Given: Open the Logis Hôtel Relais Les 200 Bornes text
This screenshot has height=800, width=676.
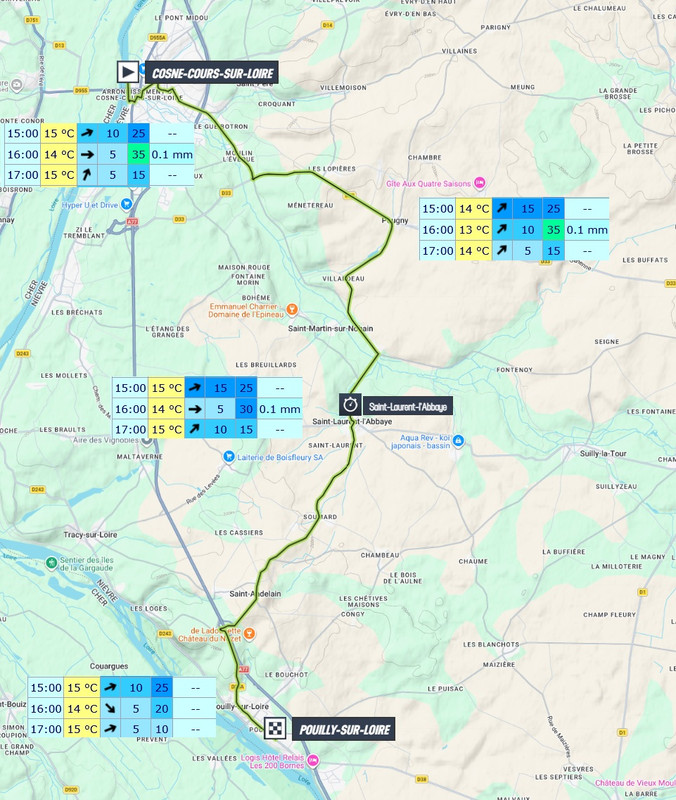Looking at the screenshot, I should pyautogui.click(x=274, y=761).
